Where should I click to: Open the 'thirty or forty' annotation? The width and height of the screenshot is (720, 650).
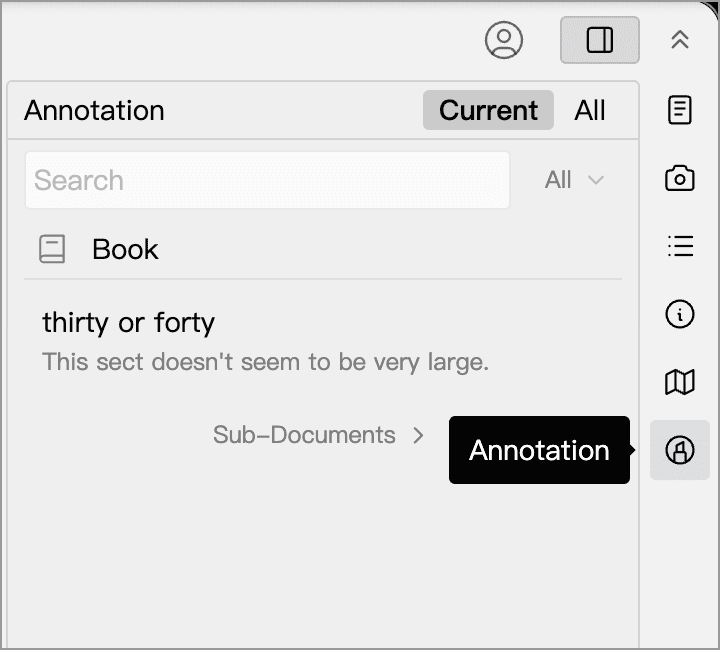[128, 322]
